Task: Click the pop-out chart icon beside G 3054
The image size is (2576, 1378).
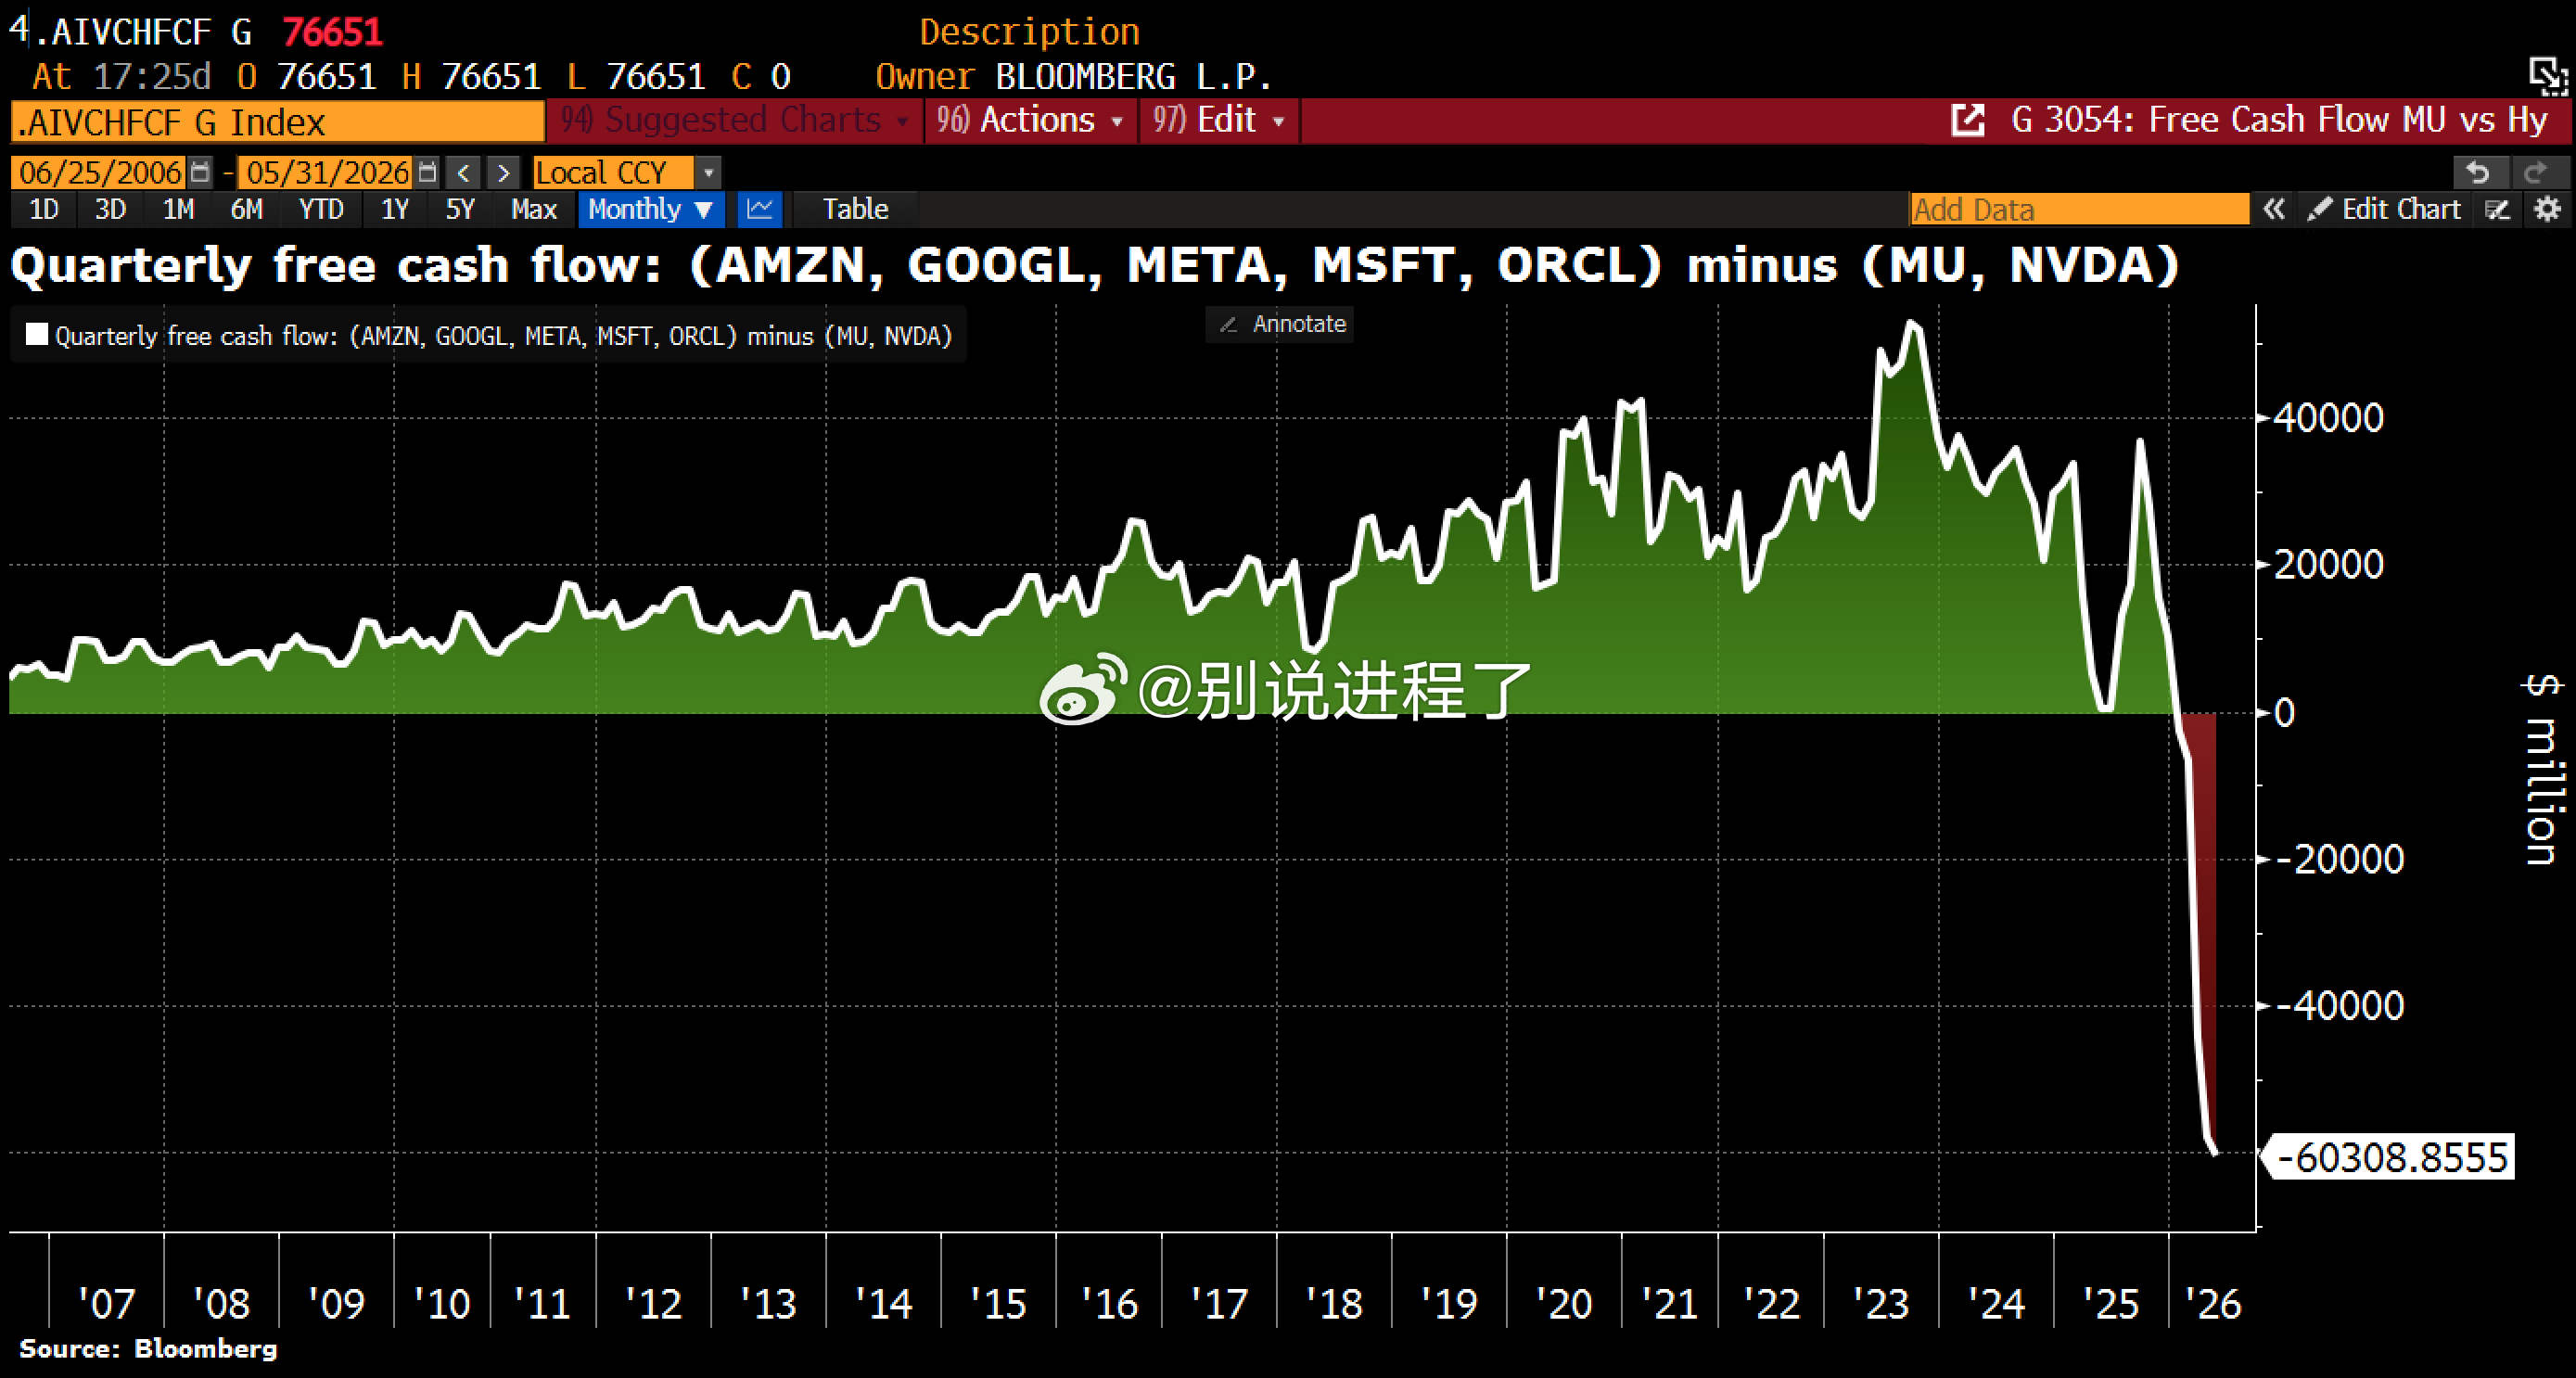Action: pyautogui.click(x=1967, y=121)
